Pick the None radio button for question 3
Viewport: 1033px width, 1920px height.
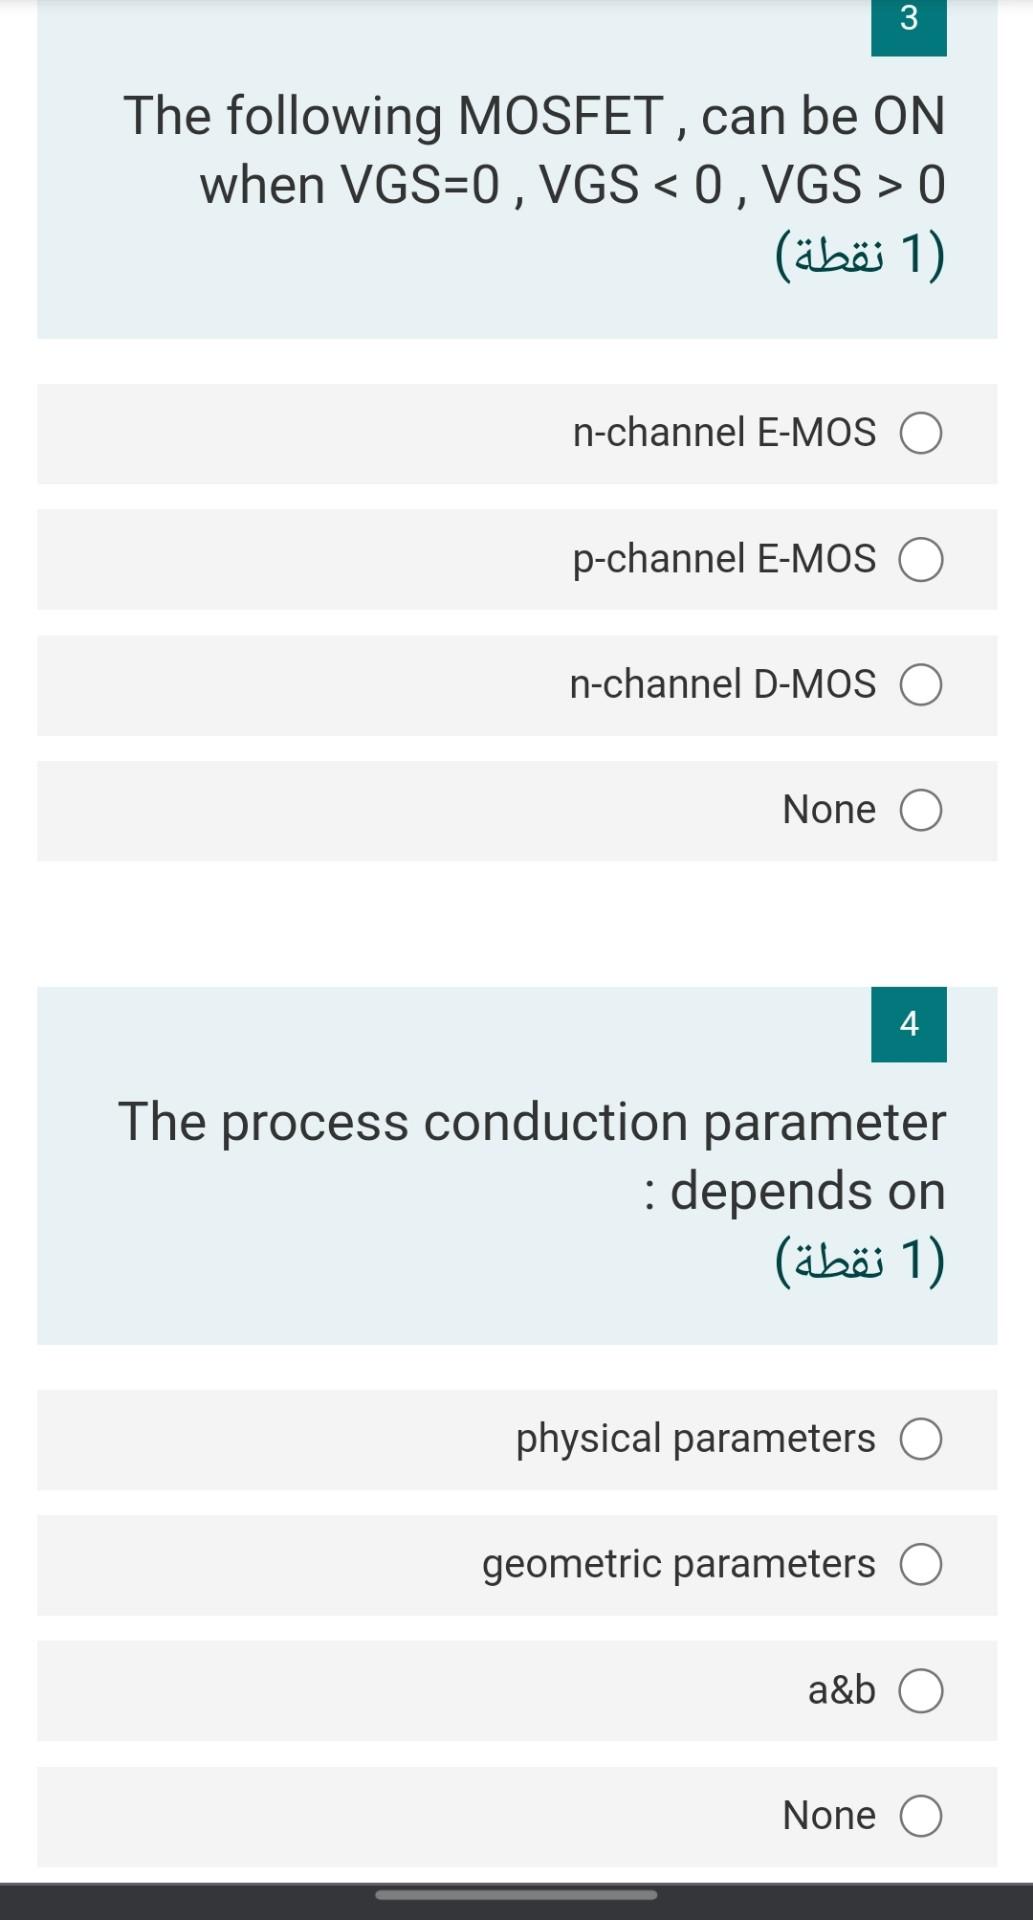pyautogui.click(x=921, y=811)
